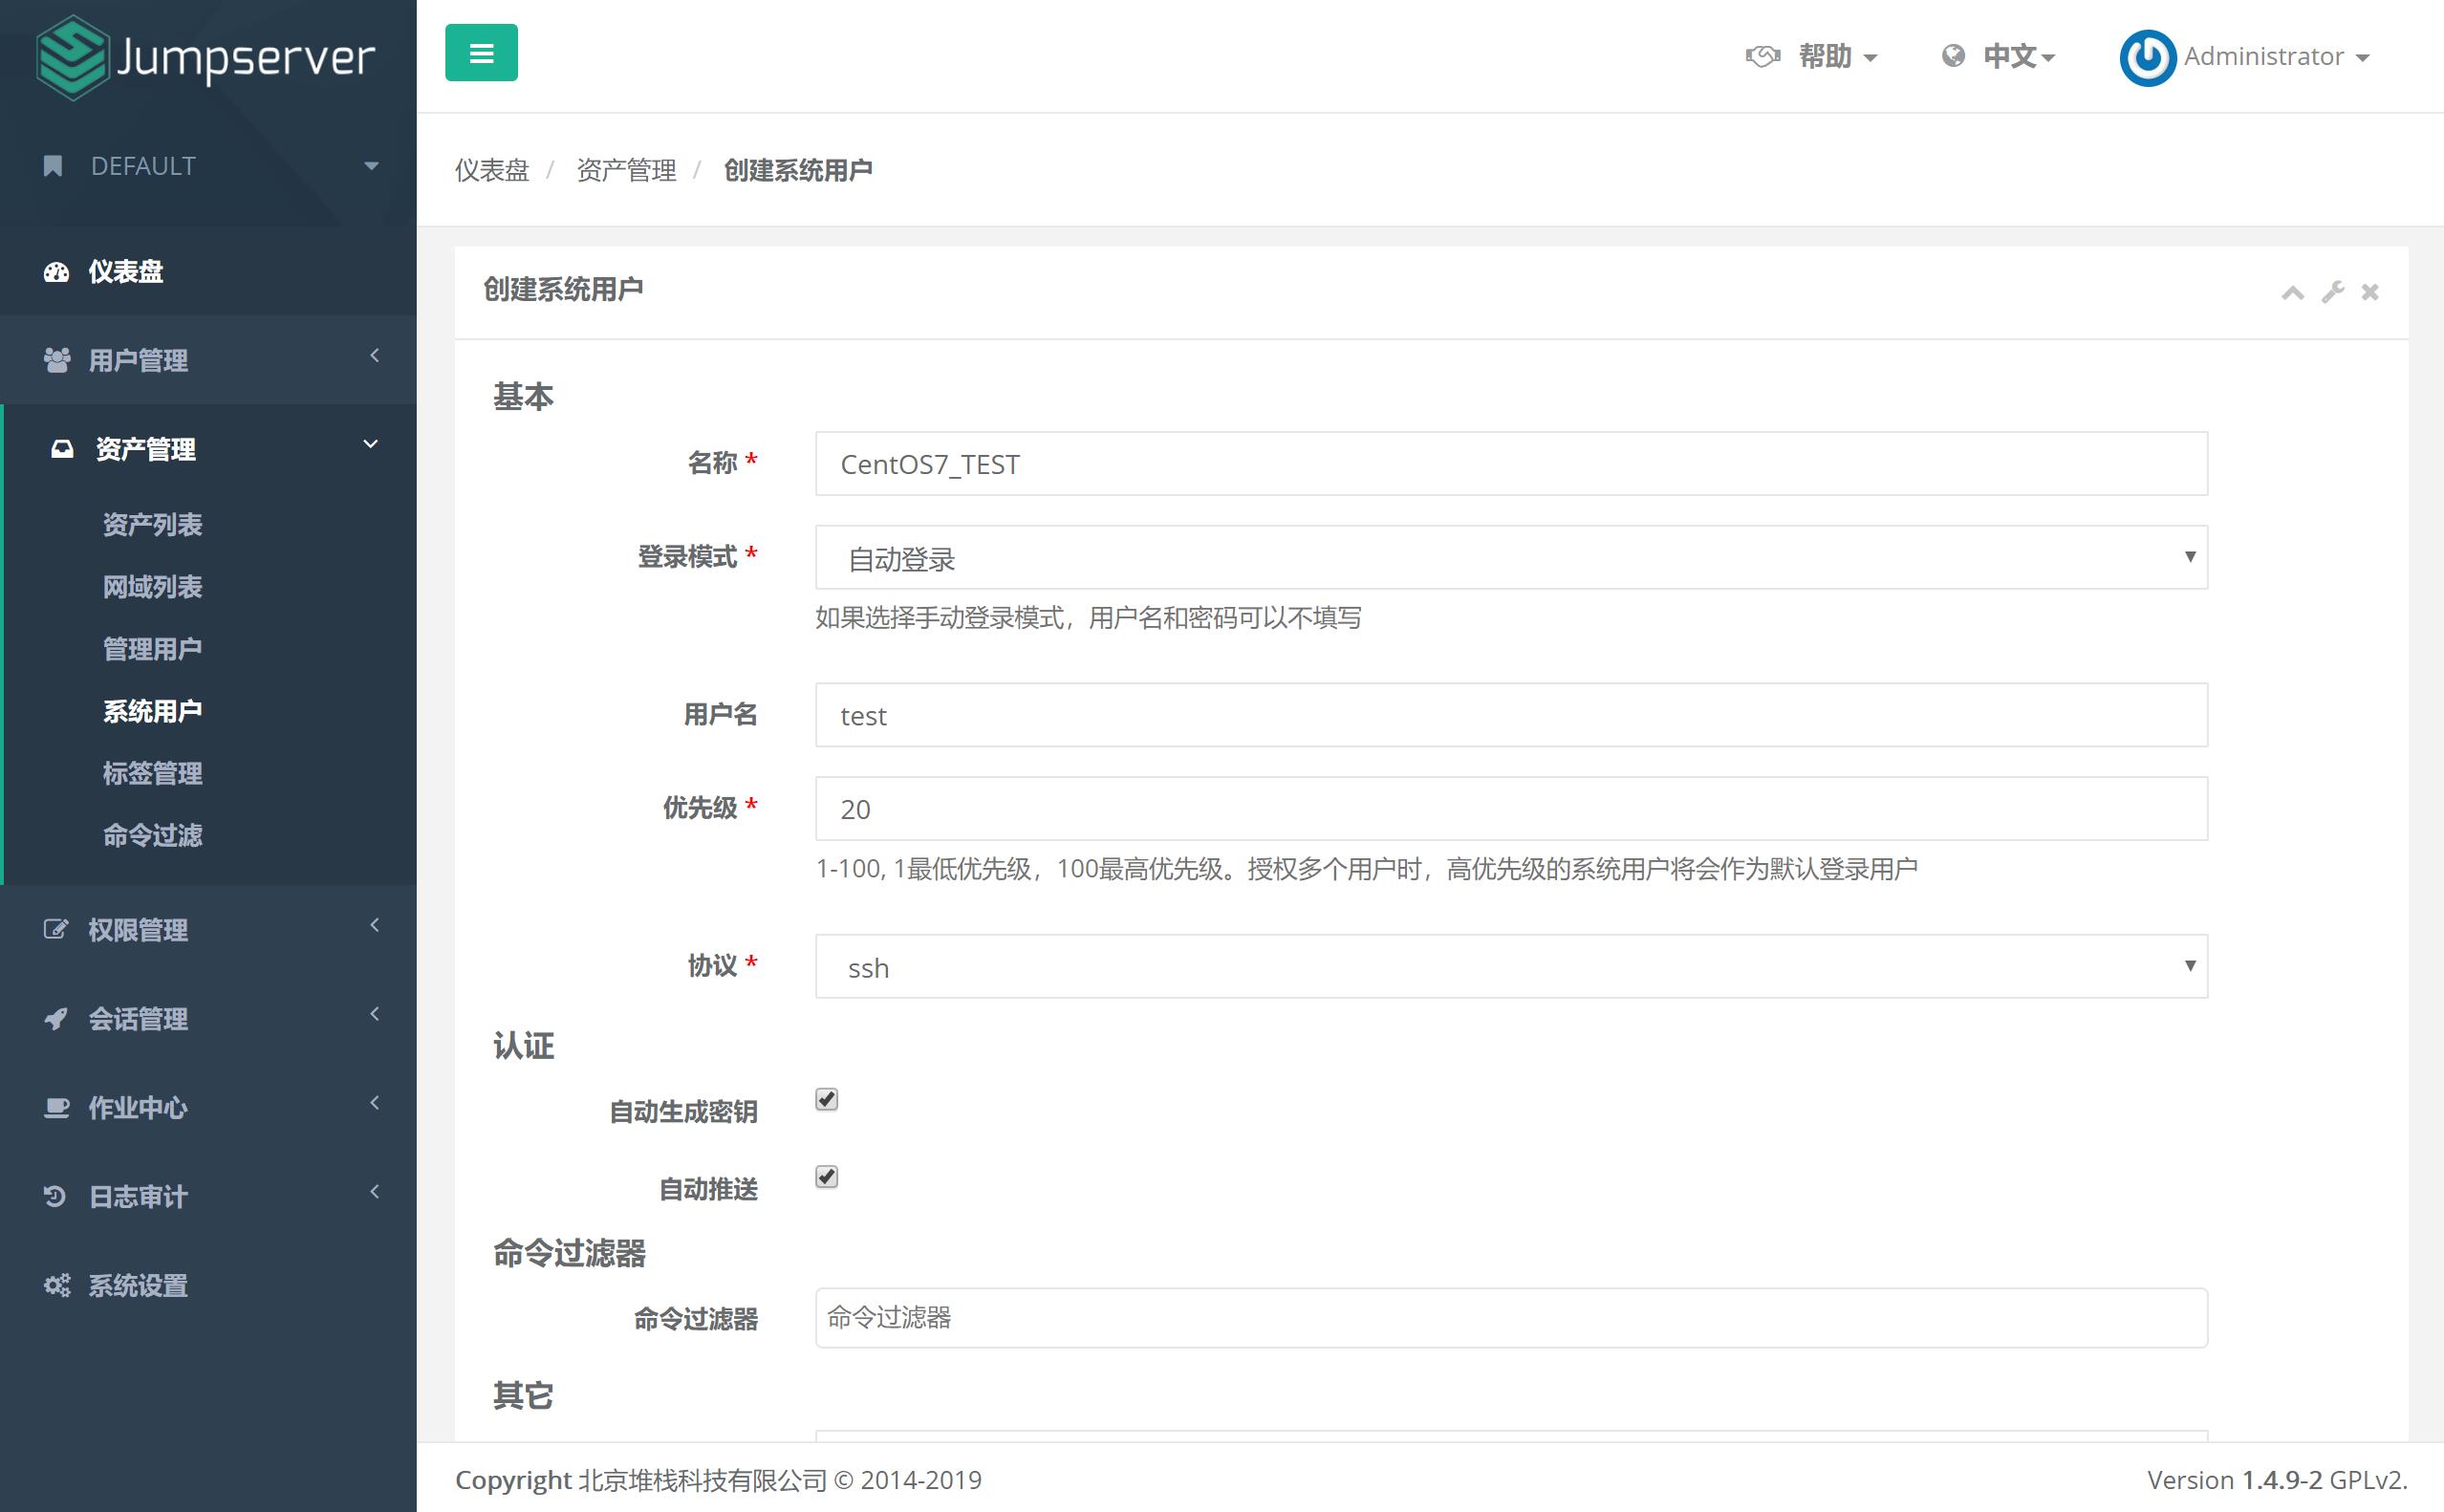Image resolution: width=2444 pixels, height=1512 pixels.
Task: Click the chevron arrow on 权限管理 row
Action: pos(375,926)
